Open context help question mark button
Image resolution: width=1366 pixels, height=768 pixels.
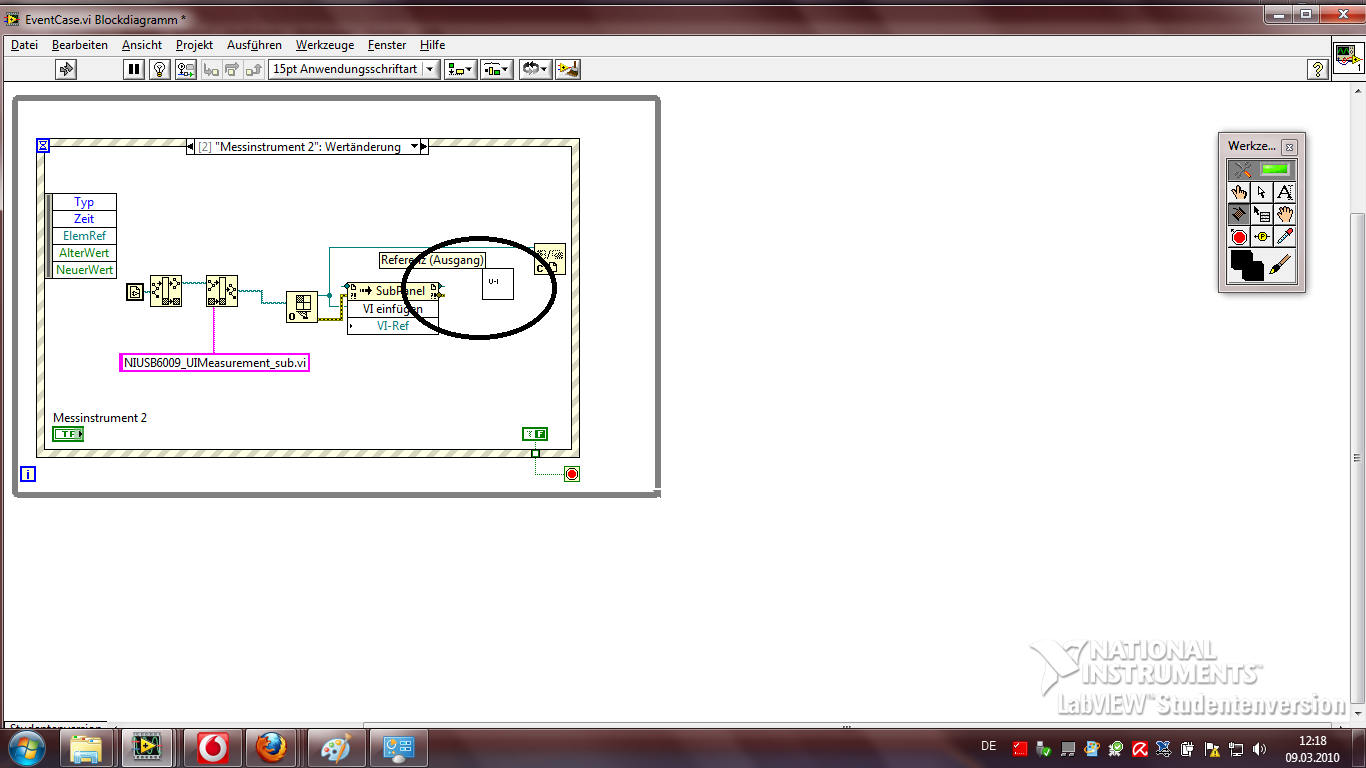[1318, 69]
